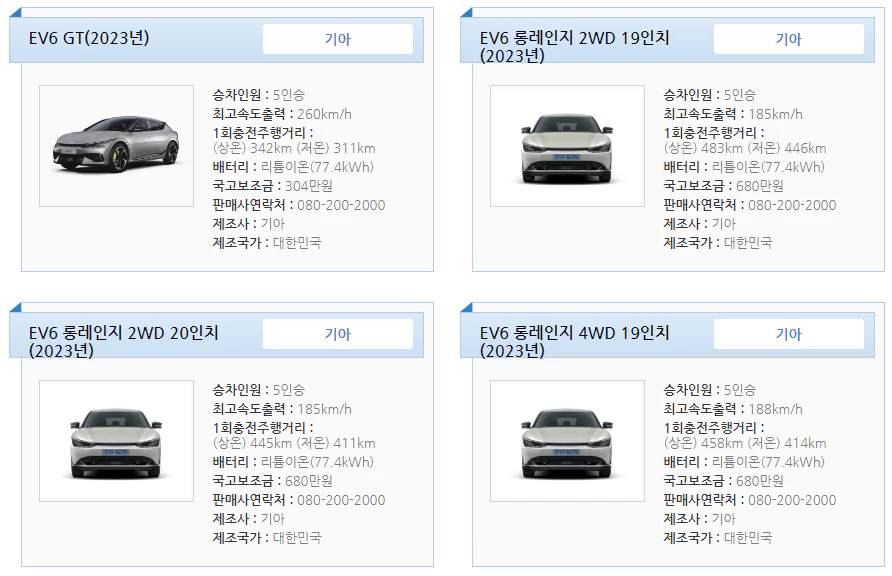Click 185km/h speed on 2WD 20인치 card
Screen dimensions: 892x576
(x=324, y=409)
